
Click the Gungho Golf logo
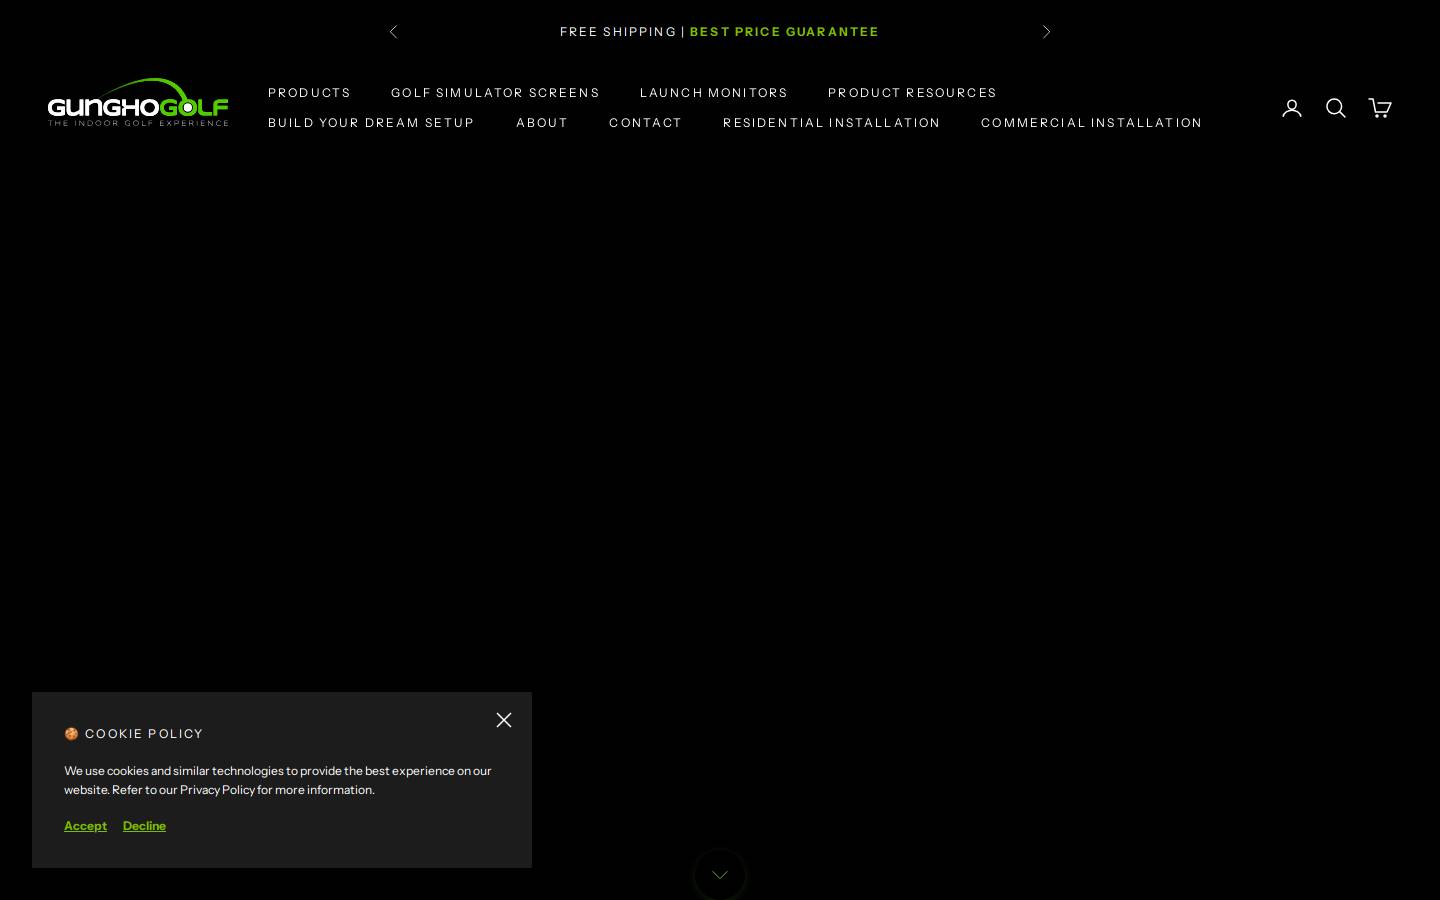pos(138,103)
